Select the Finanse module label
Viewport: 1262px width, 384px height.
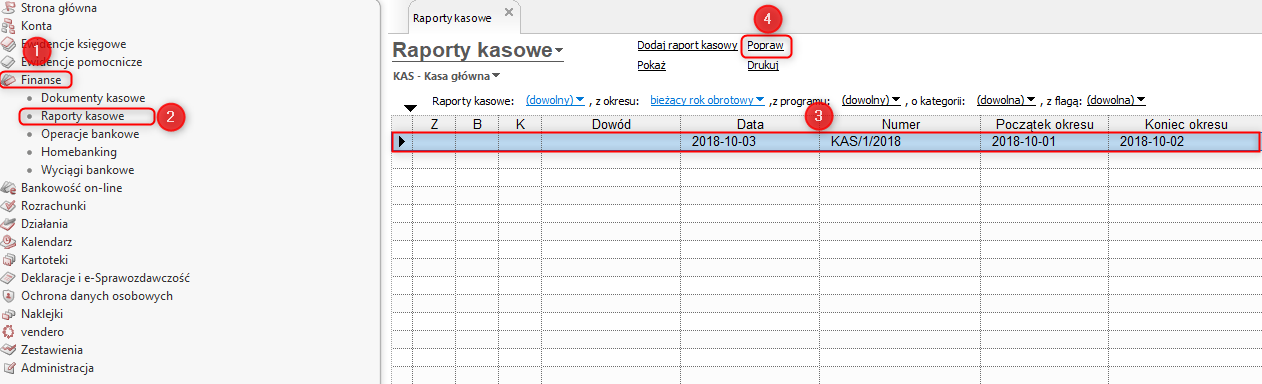click(41, 80)
